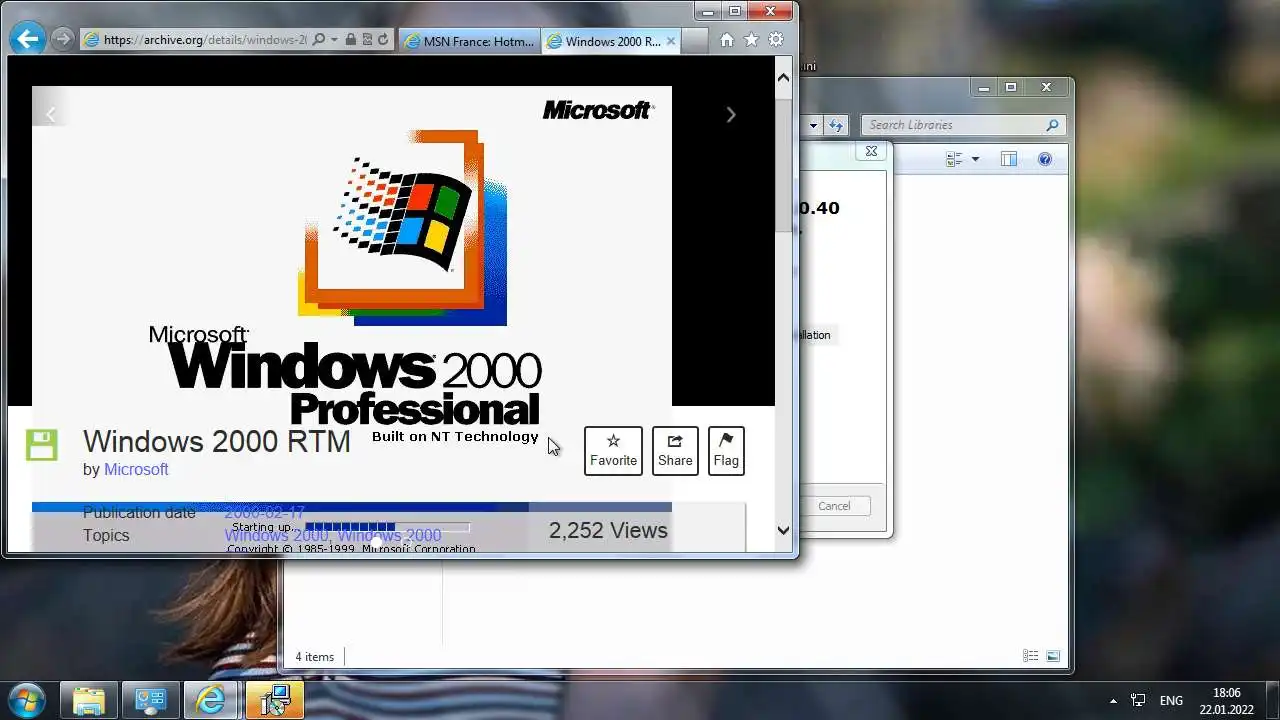Image resolution: width=1280 pixels, height=720 pixels.
Task: Click IE vertical scrollbar up arrow
Action: [x=783, y=77]
